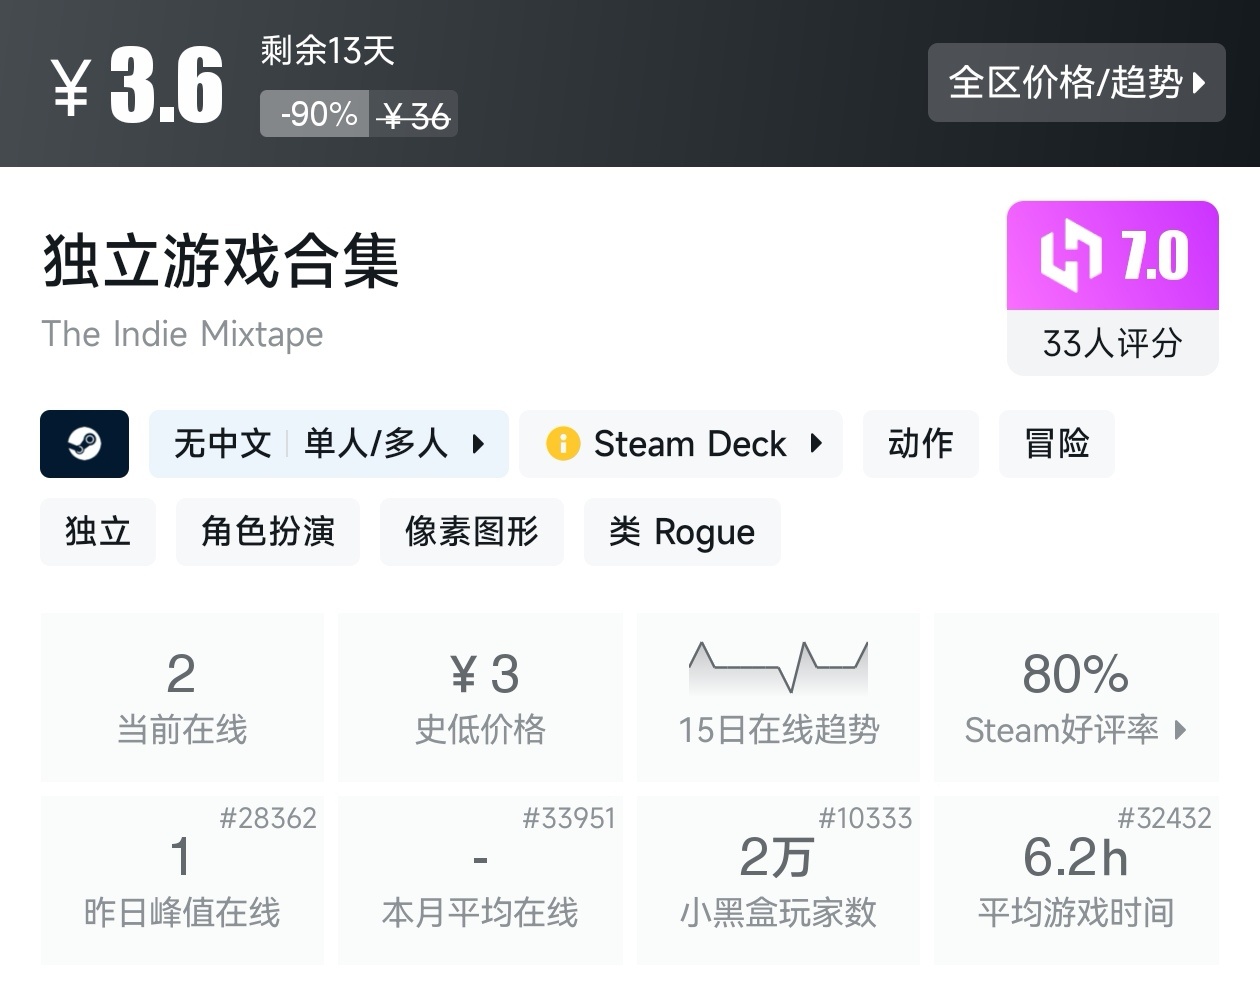Select the 角色扮演 genre tag
Viewport: 1260px width, 981px height.
pos(267,531)
